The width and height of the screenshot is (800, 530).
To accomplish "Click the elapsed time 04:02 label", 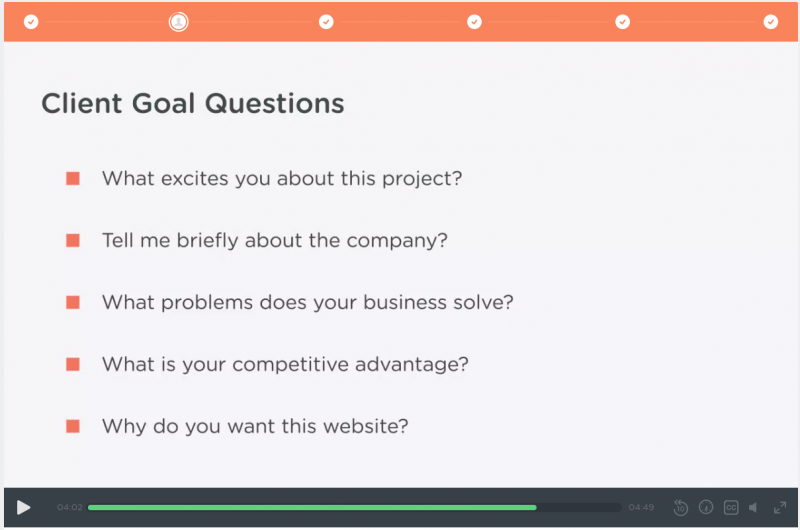I will (70, 507).
